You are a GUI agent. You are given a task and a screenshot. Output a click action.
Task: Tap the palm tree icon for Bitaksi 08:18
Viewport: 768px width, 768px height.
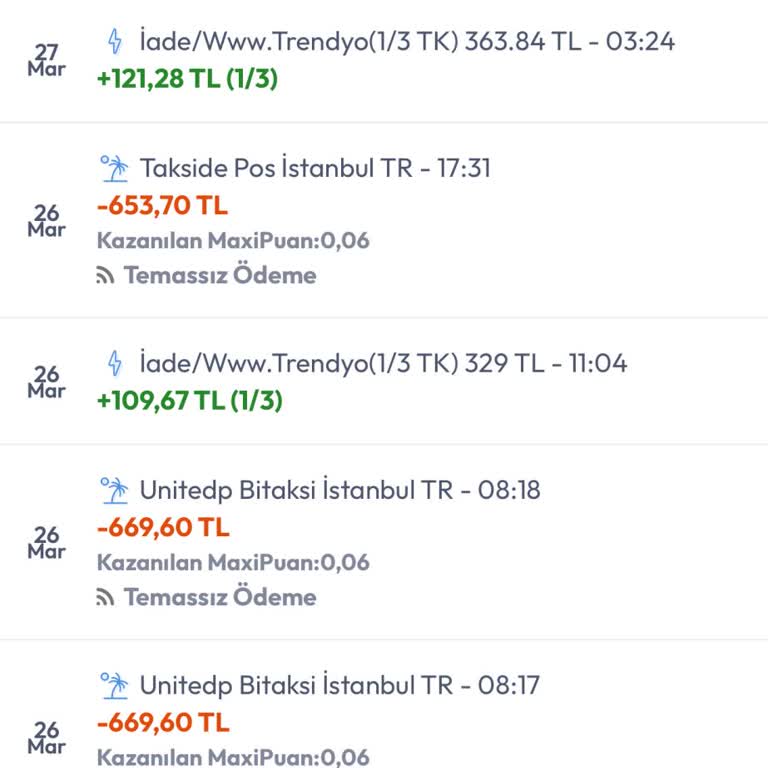115,489
